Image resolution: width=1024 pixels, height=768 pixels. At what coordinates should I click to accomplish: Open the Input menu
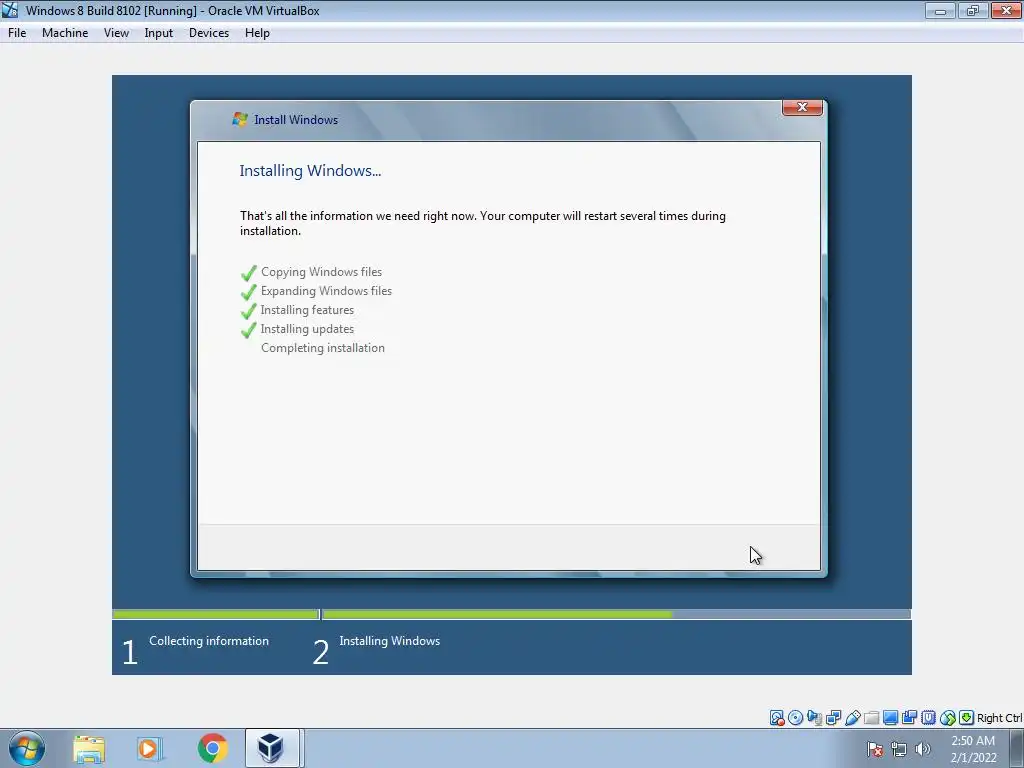[159, 33]
